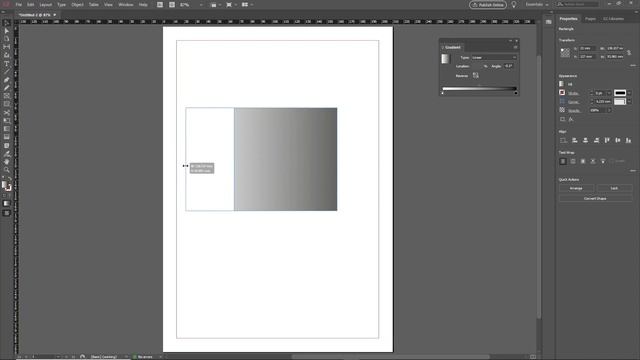
Task: Select the Note tool
Action: click(7, 146)
